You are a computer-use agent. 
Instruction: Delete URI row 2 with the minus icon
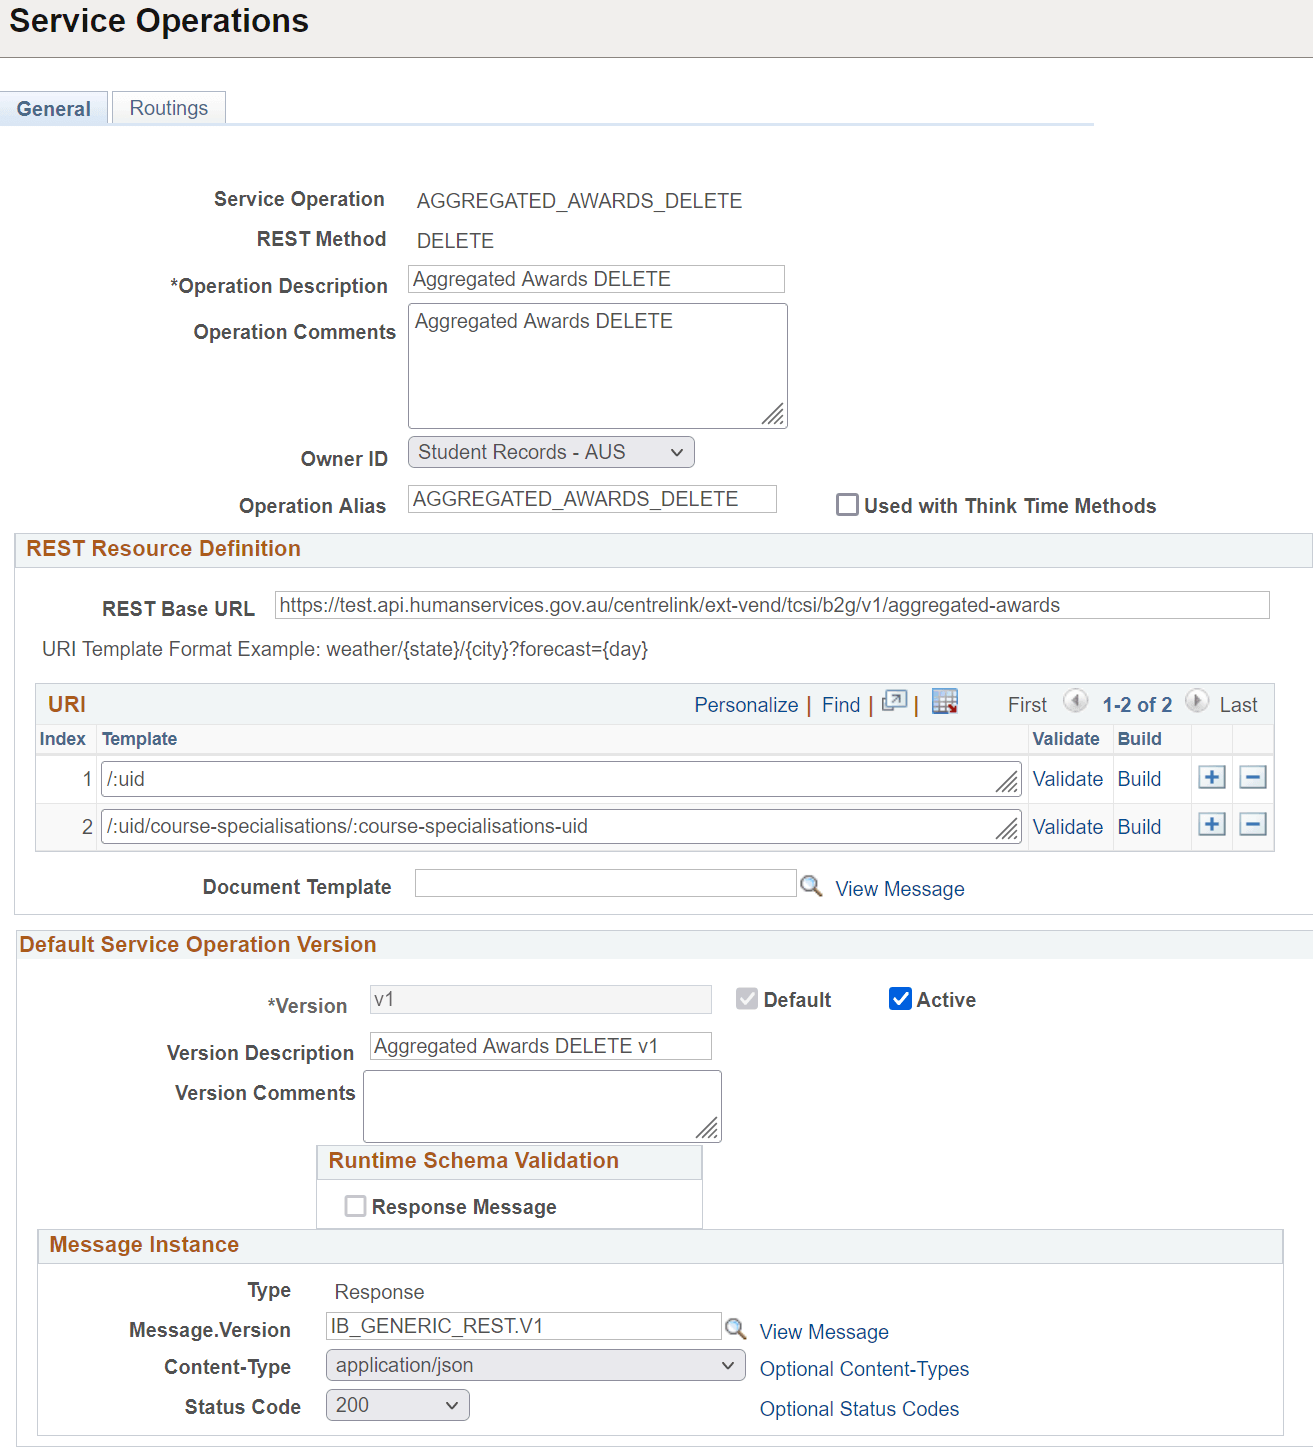point(1252,824)
